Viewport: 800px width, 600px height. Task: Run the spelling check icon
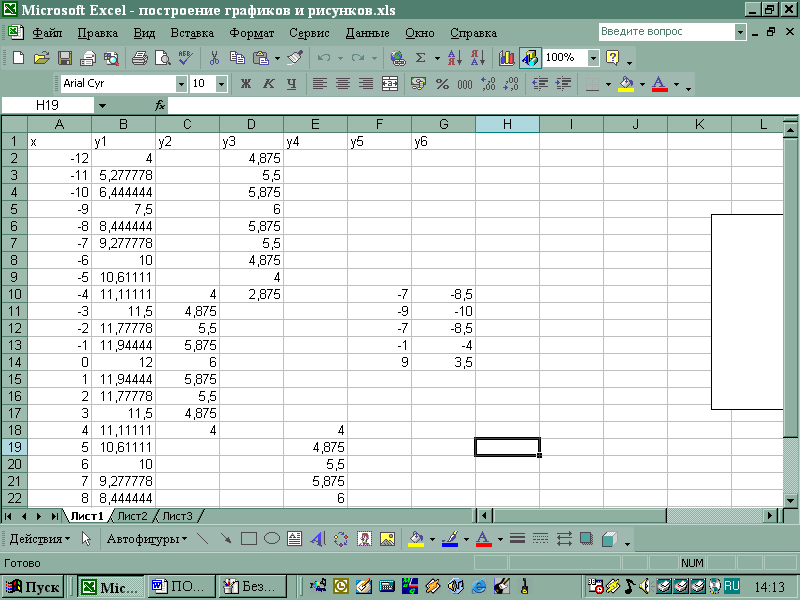click(186, 58)
